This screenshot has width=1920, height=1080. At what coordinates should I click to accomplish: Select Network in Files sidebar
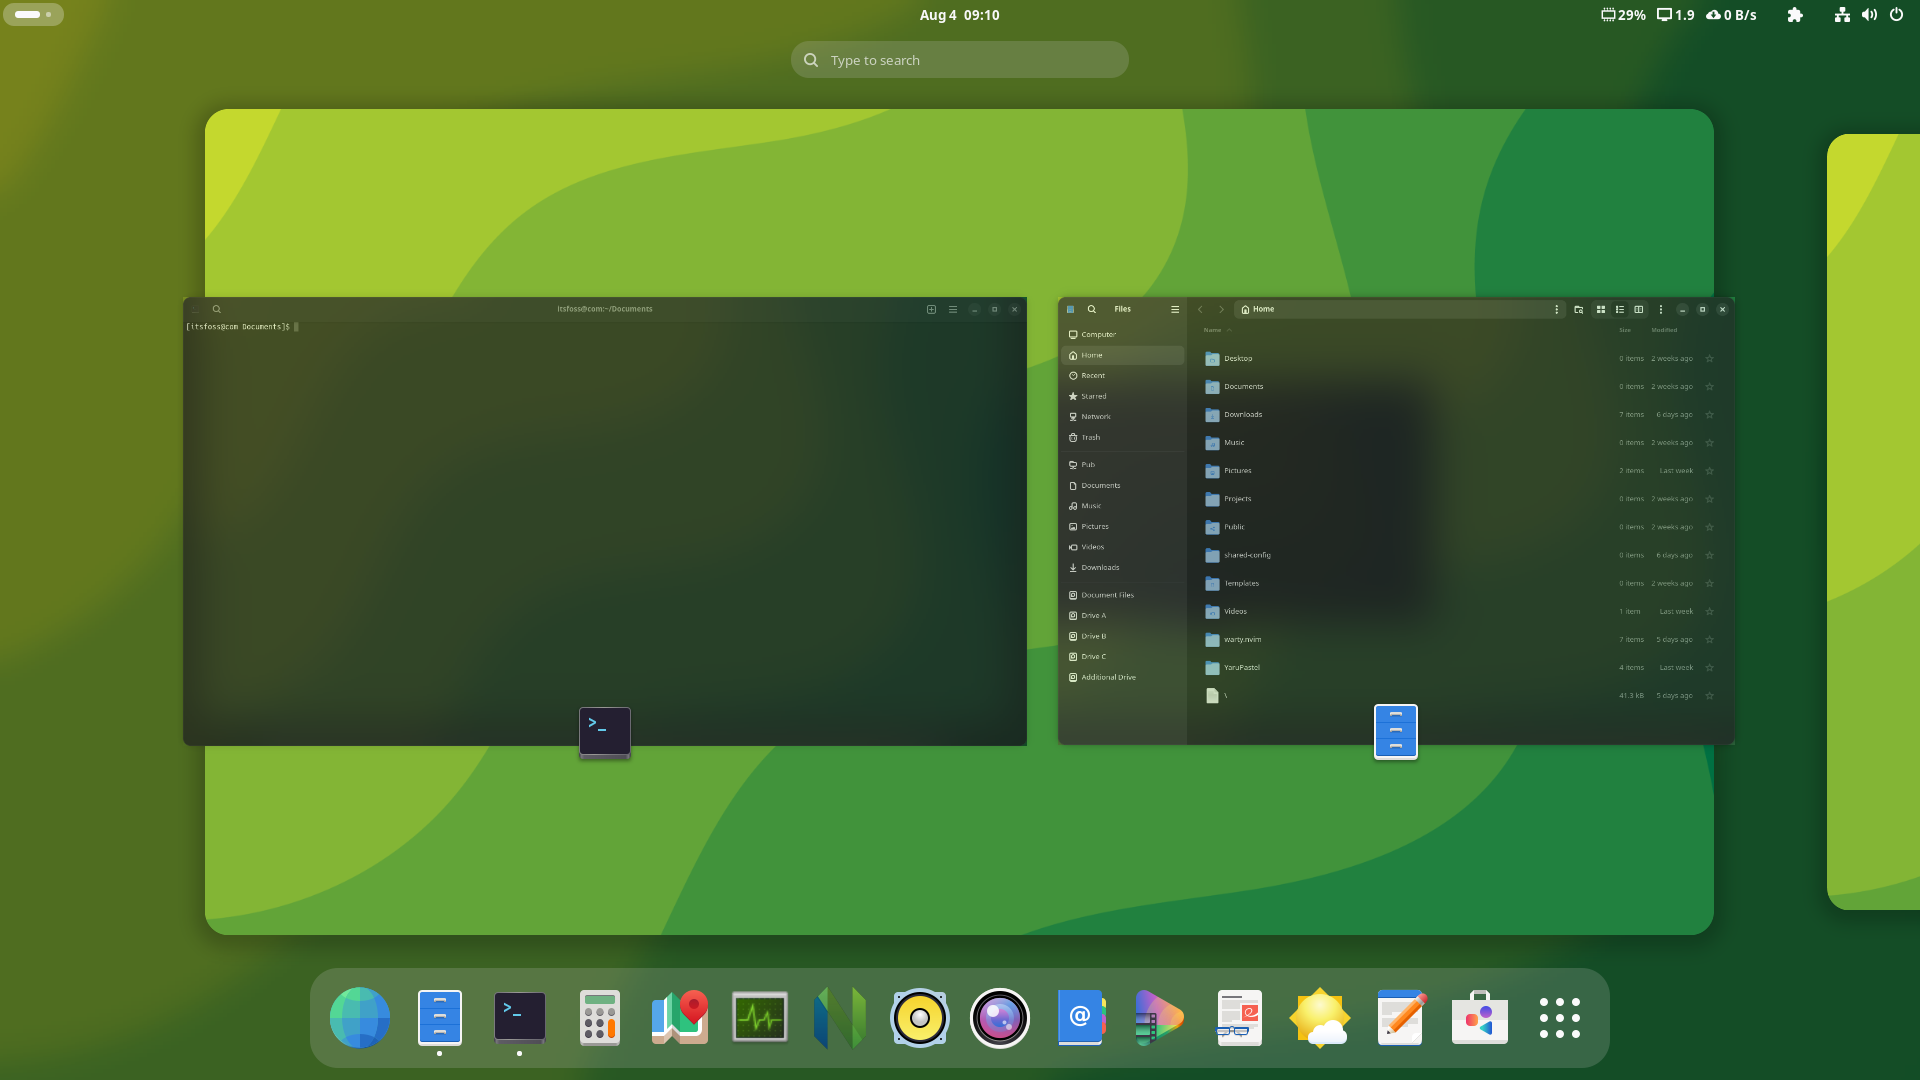coord(1122,416)
